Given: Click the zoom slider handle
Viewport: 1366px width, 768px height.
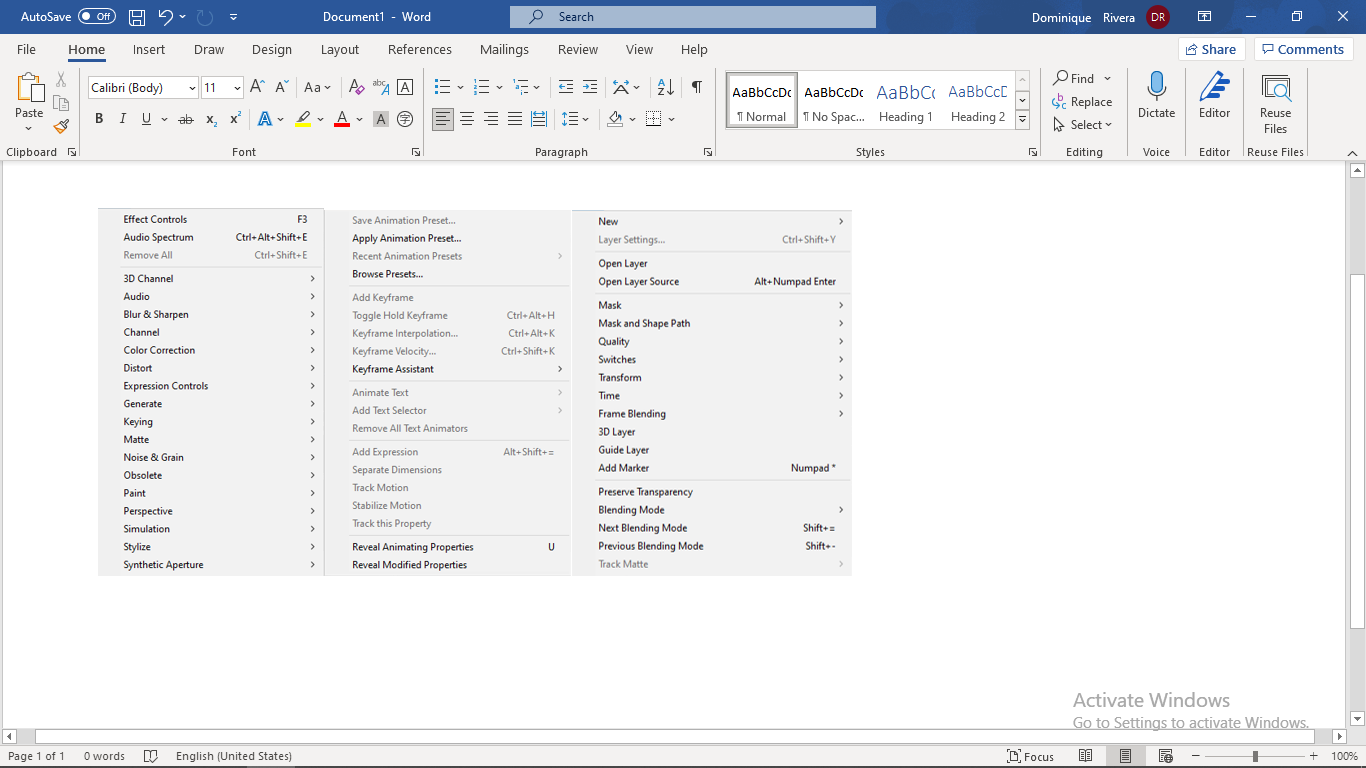Looking at the screenshot, I should 1255,756.
